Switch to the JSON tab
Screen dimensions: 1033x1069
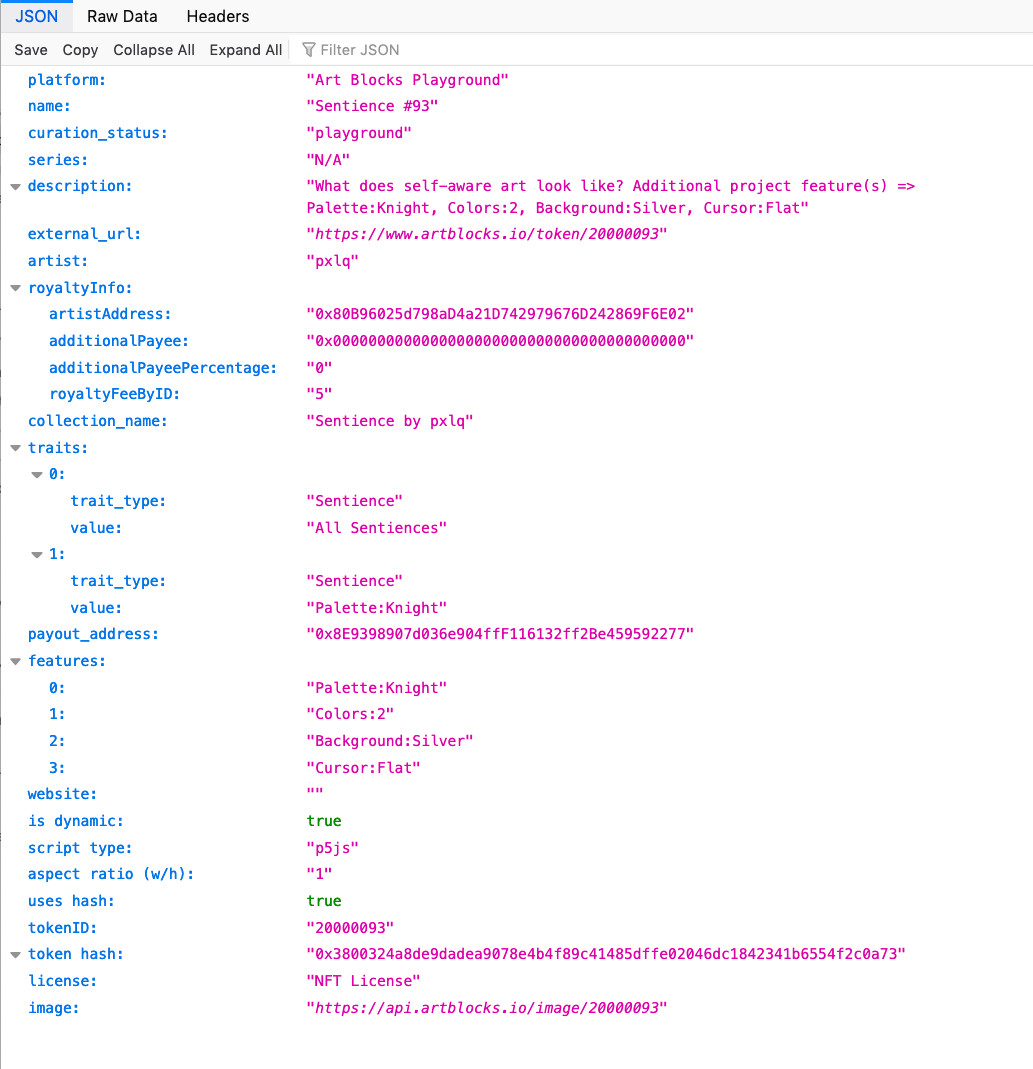37,16
